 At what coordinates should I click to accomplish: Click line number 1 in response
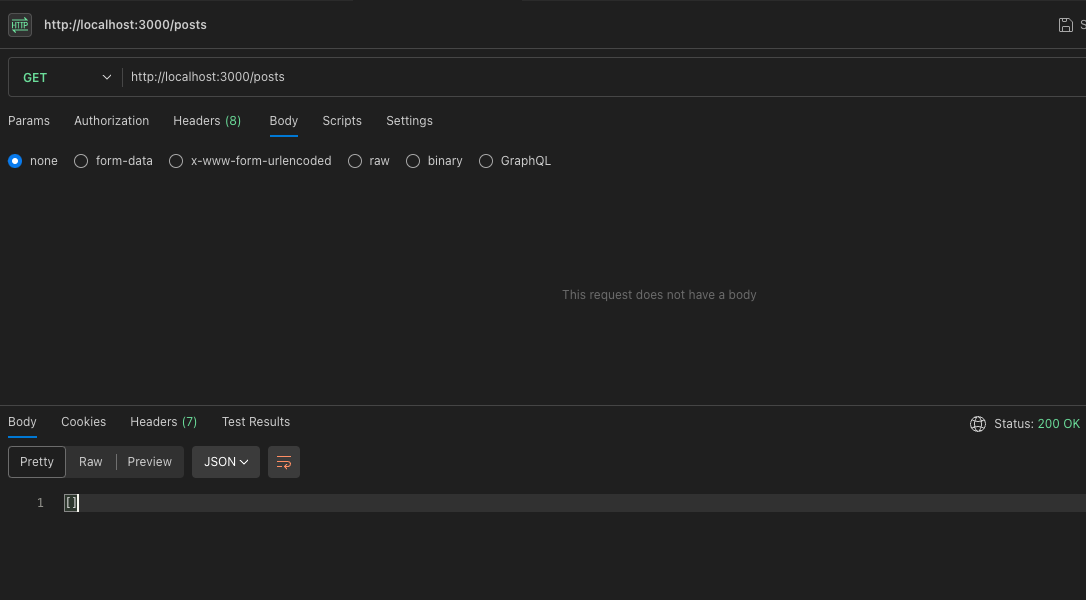pyautogui.click(x=40, y=503)
